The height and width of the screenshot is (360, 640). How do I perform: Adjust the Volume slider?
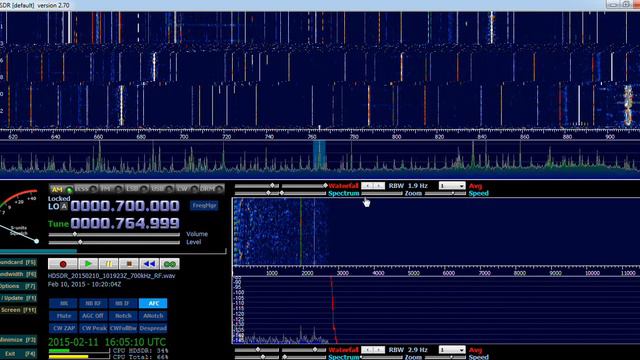pos(114,234)
